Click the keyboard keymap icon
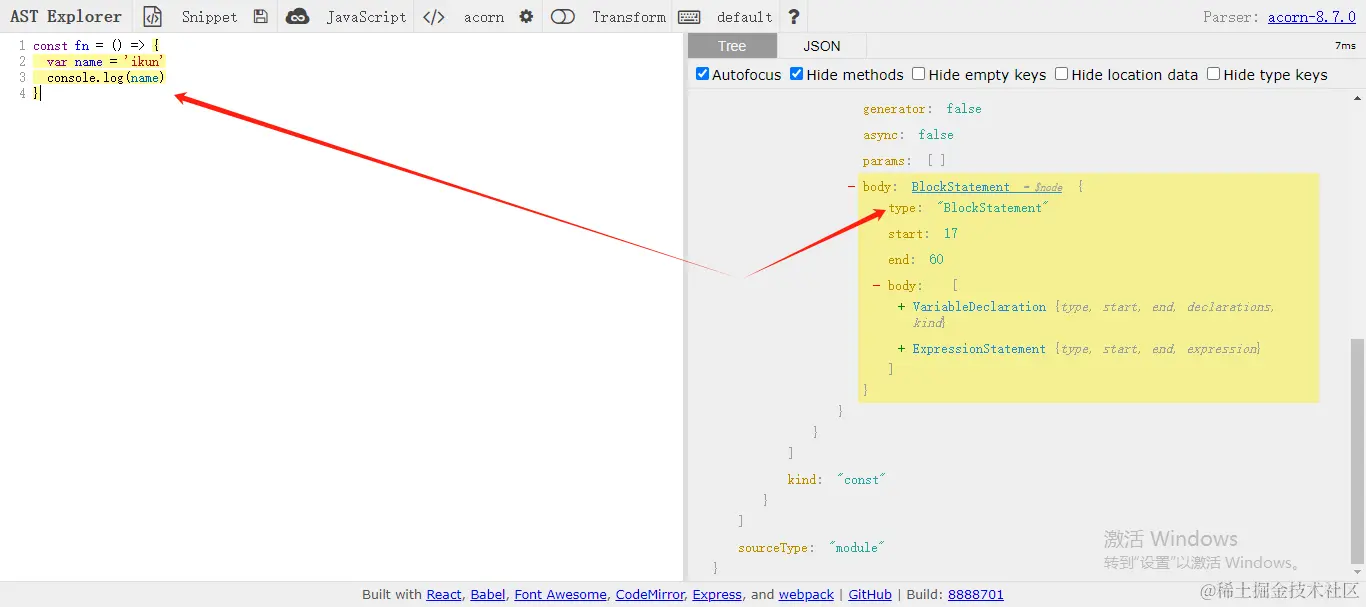Viewport: 1366px width, 607px height. 688,17
